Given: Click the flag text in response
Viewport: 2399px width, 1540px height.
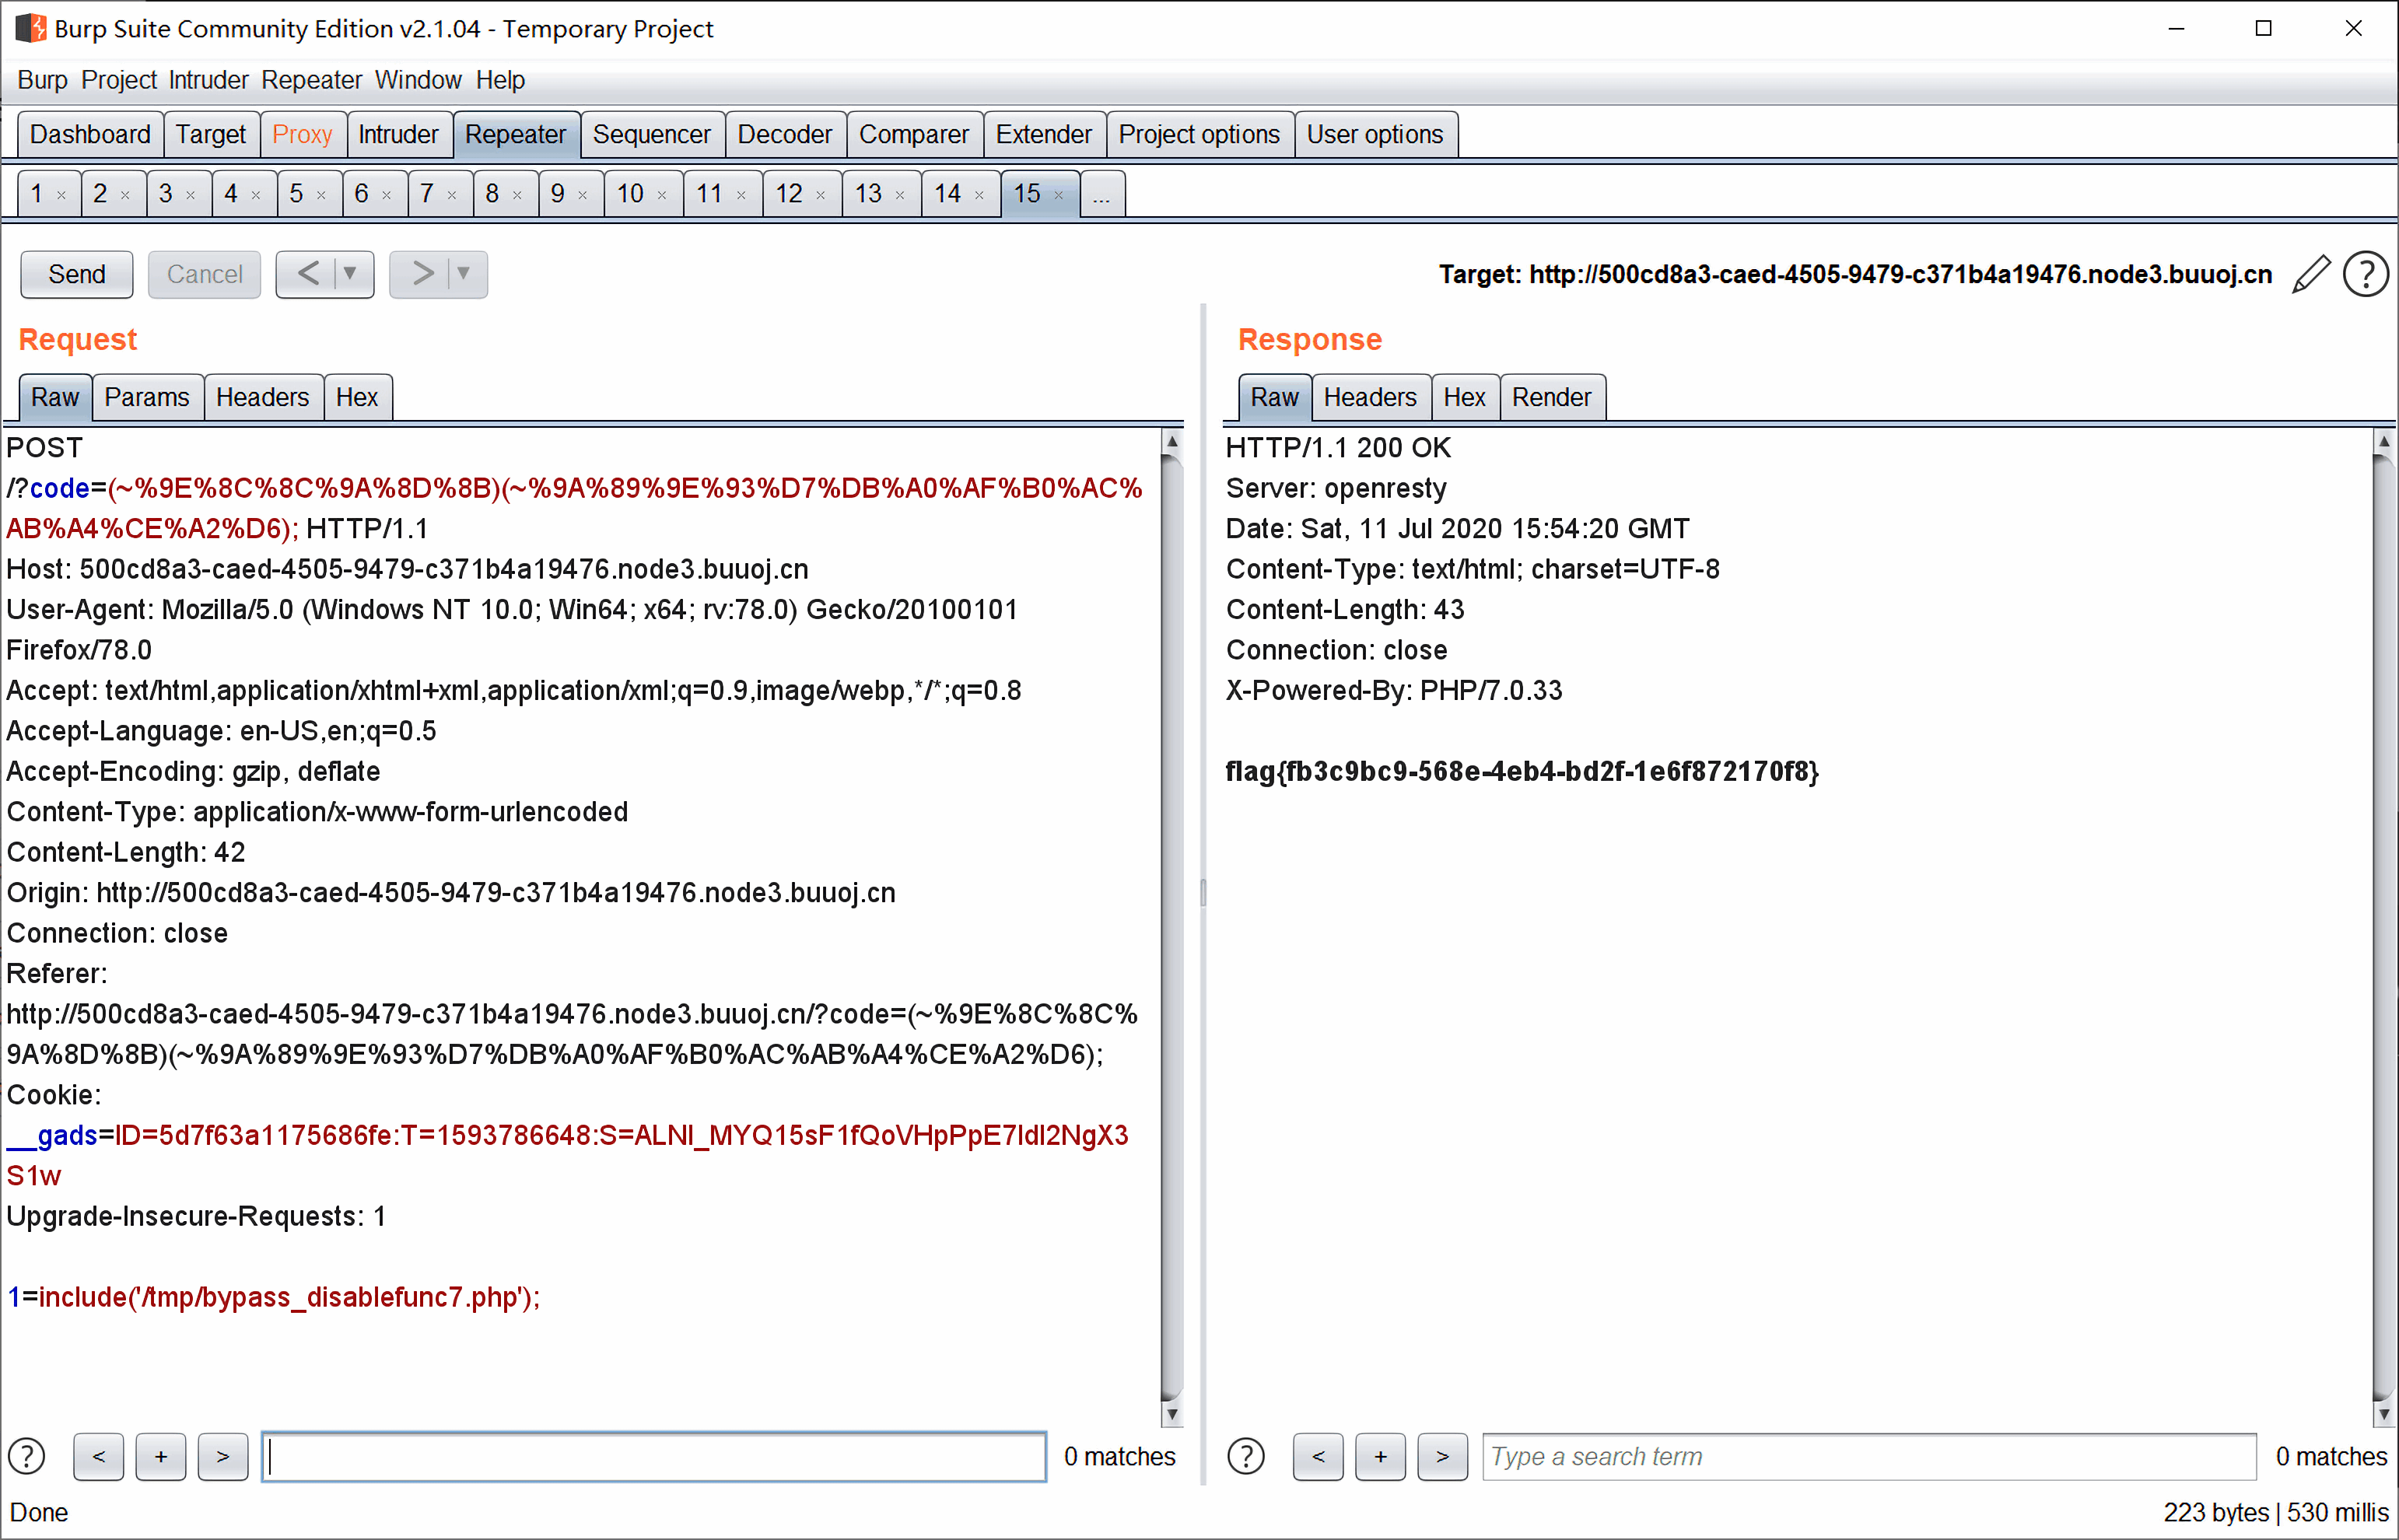Looking at the screenshot, I should point(1522,771).
